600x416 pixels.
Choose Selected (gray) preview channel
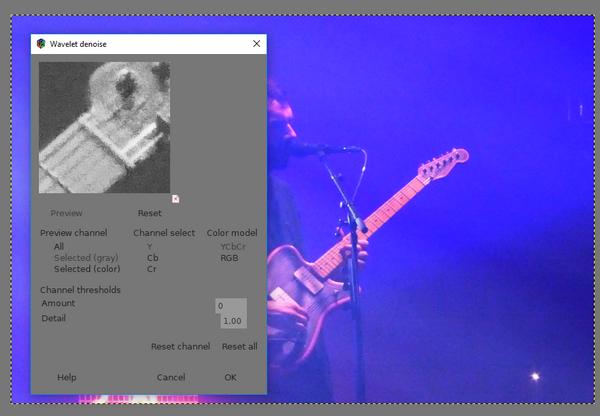tap(86, 258)
